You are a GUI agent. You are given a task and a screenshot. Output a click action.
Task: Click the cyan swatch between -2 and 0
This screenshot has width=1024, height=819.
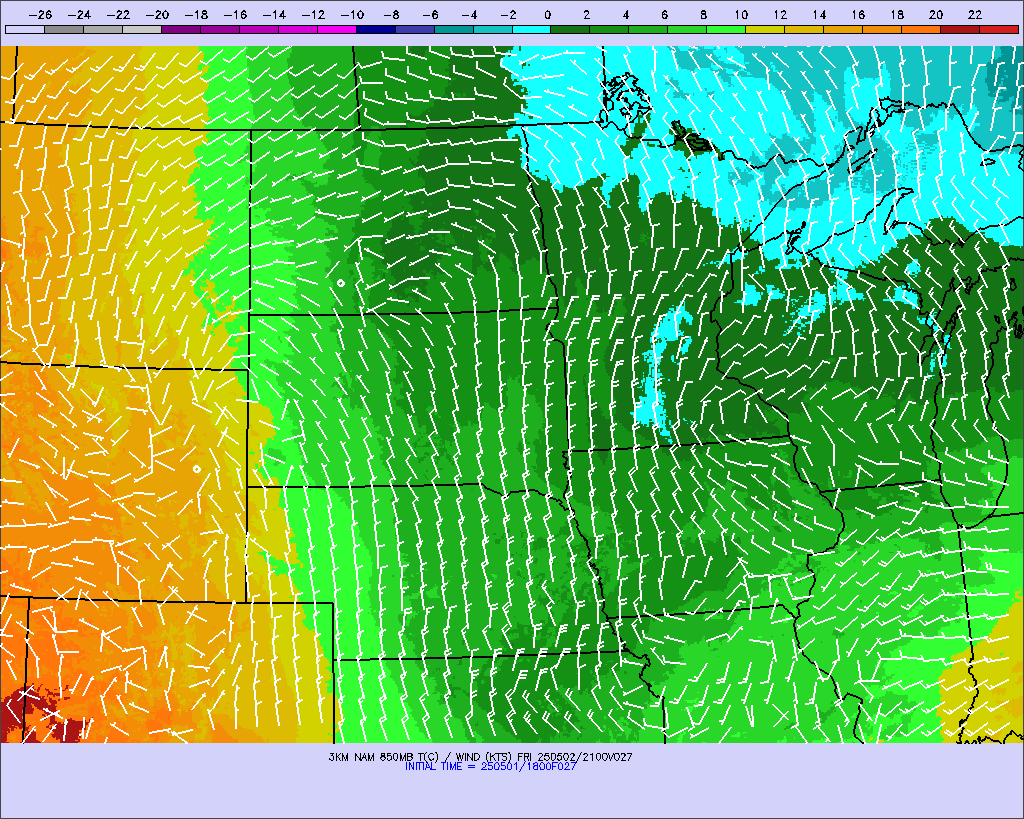pyautogui.click(x=532, y=29)
